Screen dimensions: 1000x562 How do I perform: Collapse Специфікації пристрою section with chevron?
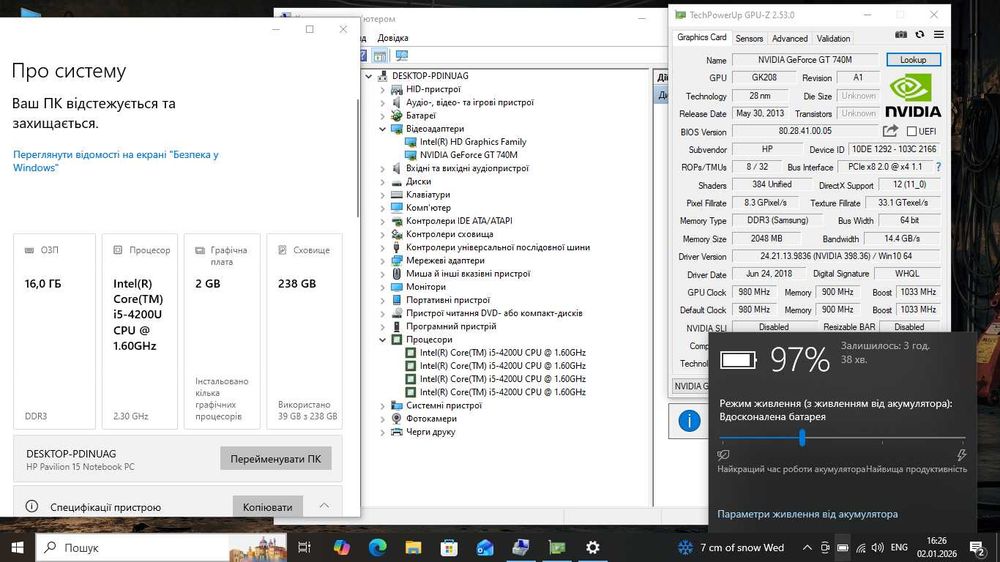324,505
